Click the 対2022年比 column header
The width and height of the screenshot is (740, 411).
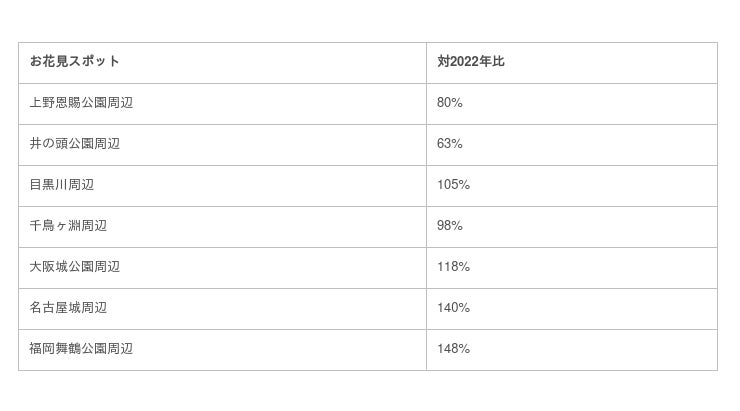[x=471, y=62]
